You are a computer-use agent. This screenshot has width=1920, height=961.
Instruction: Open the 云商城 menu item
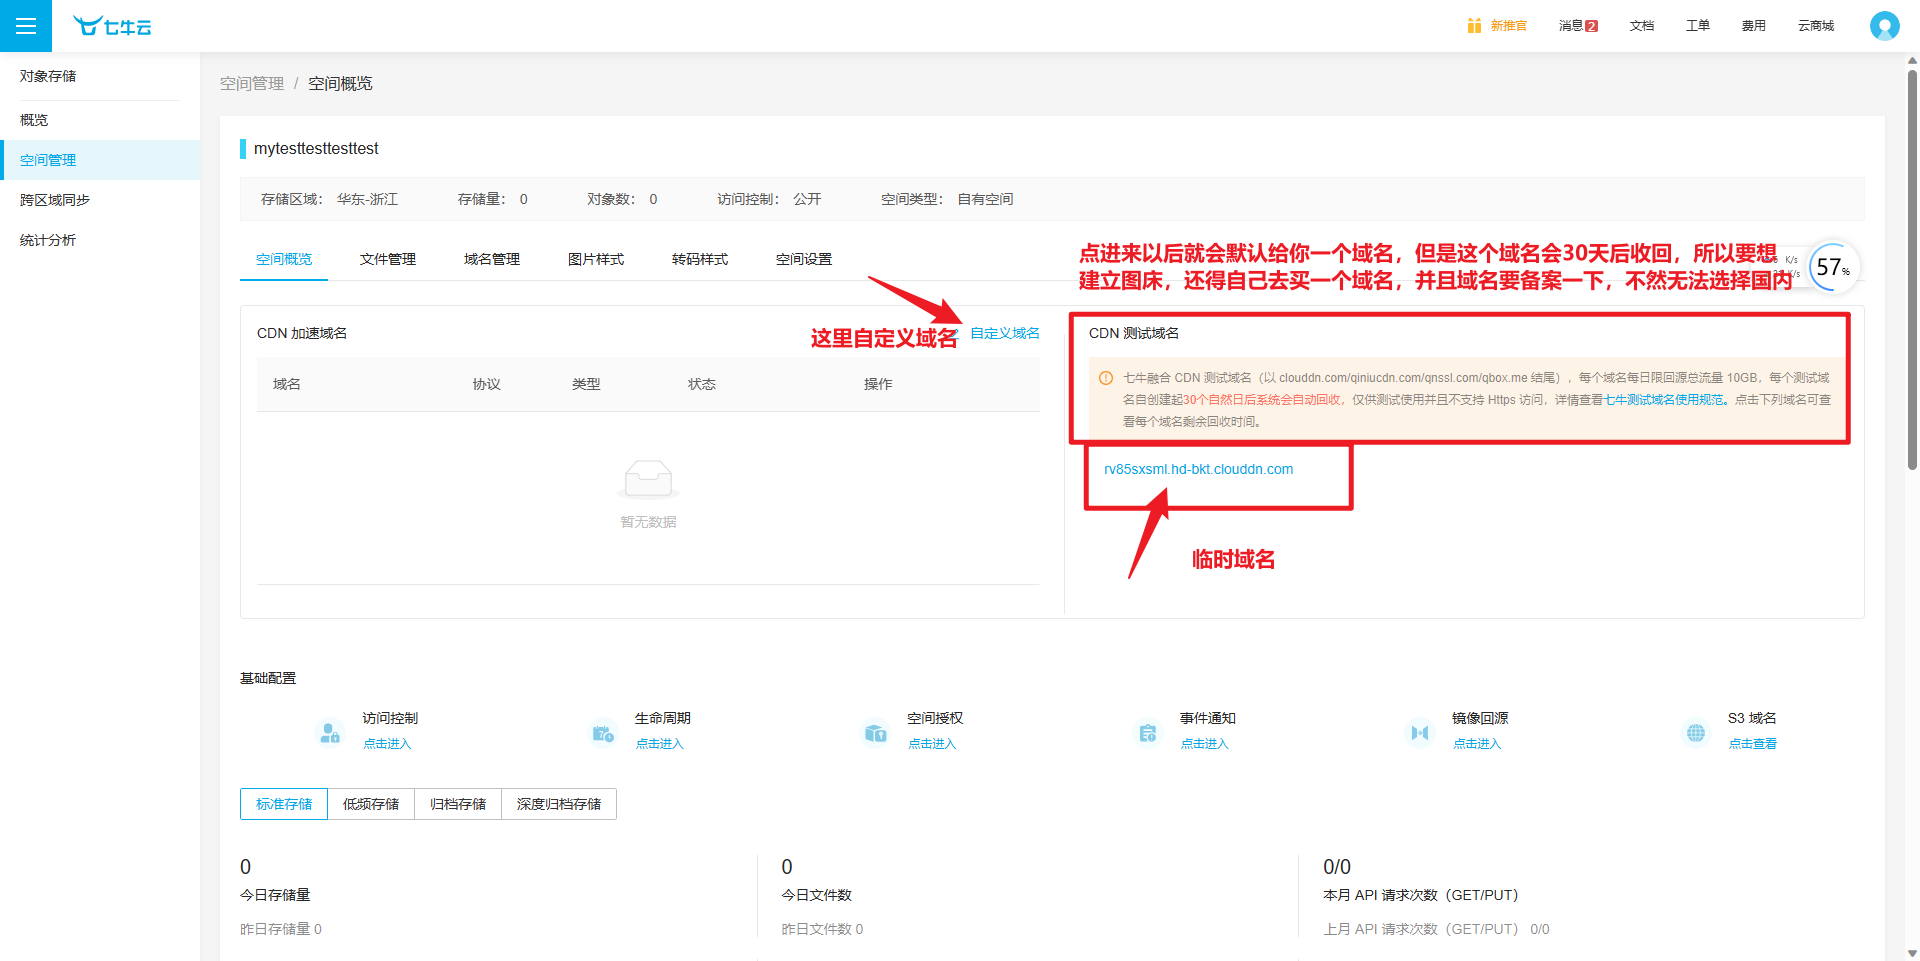point(1816,26)
